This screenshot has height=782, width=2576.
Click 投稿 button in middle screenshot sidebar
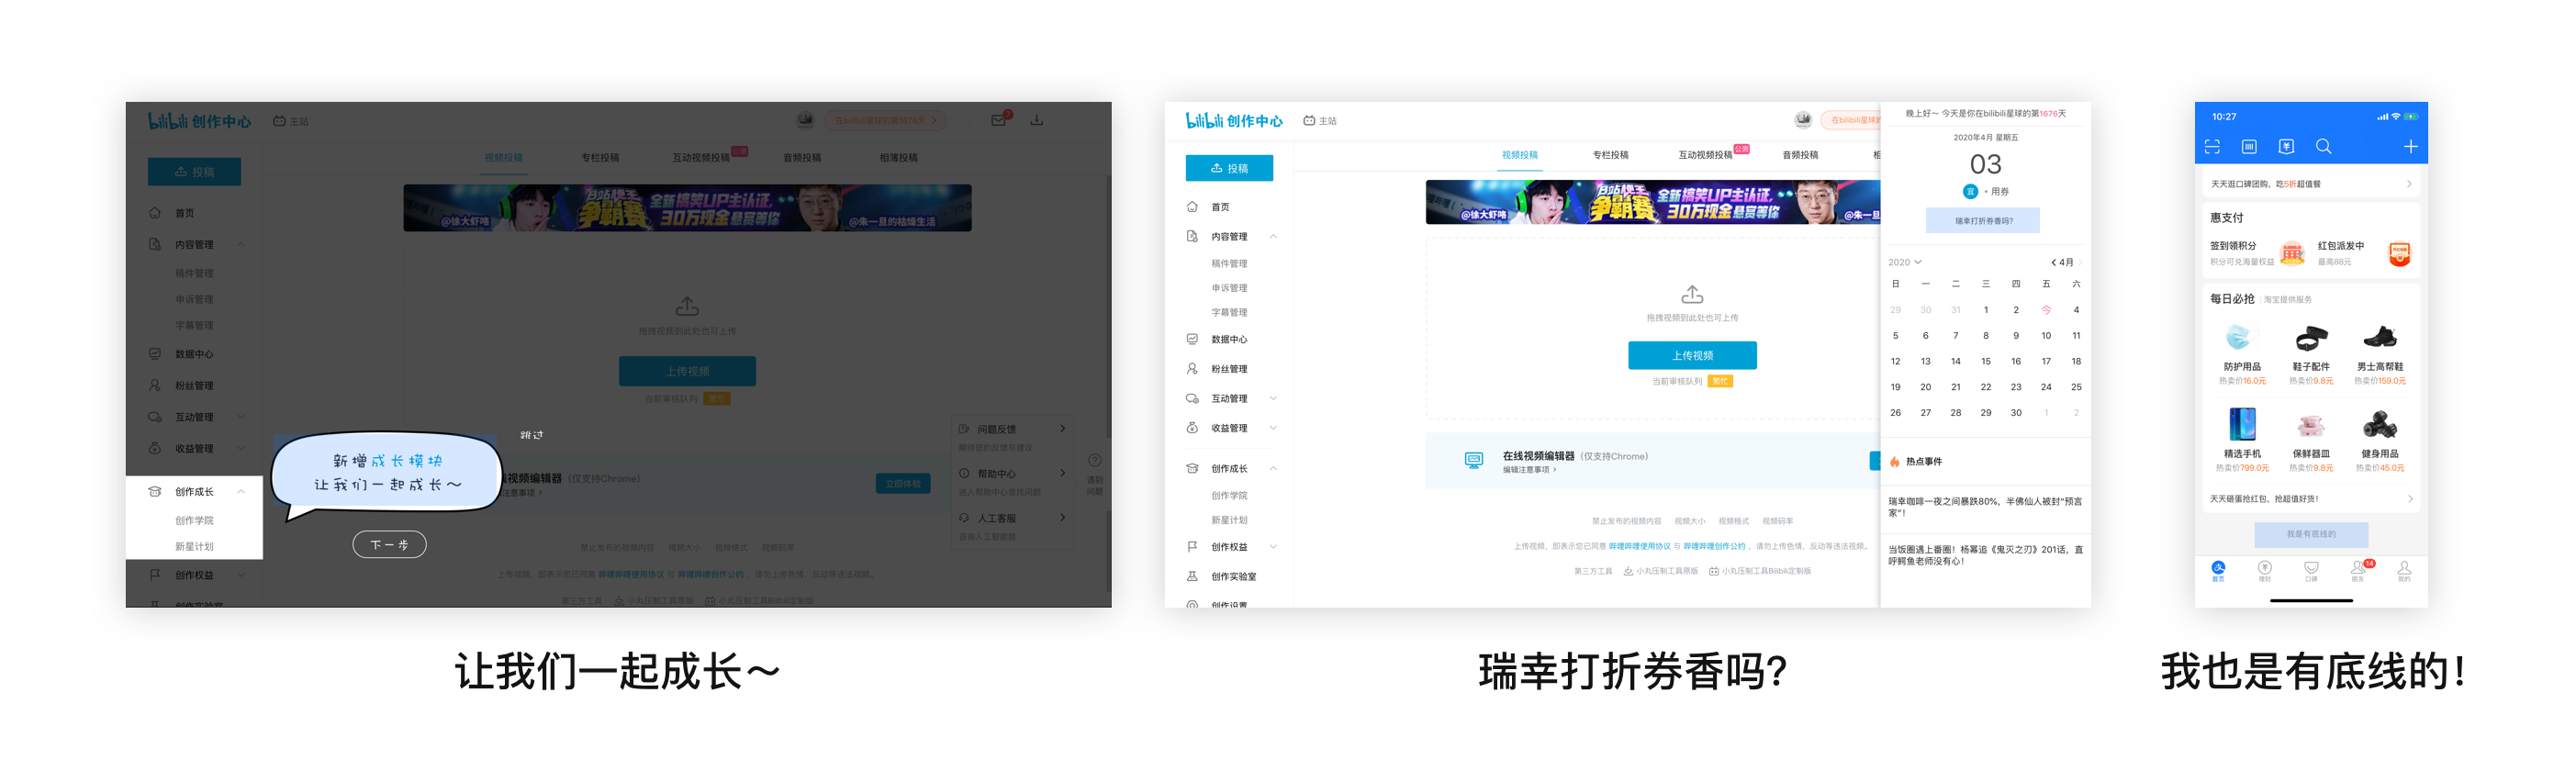[x=1229, y=168]
